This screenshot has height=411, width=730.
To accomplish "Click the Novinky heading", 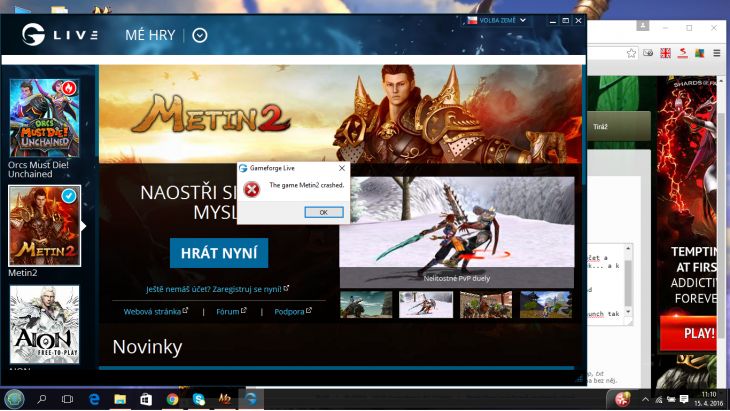I will click(147, 347).
